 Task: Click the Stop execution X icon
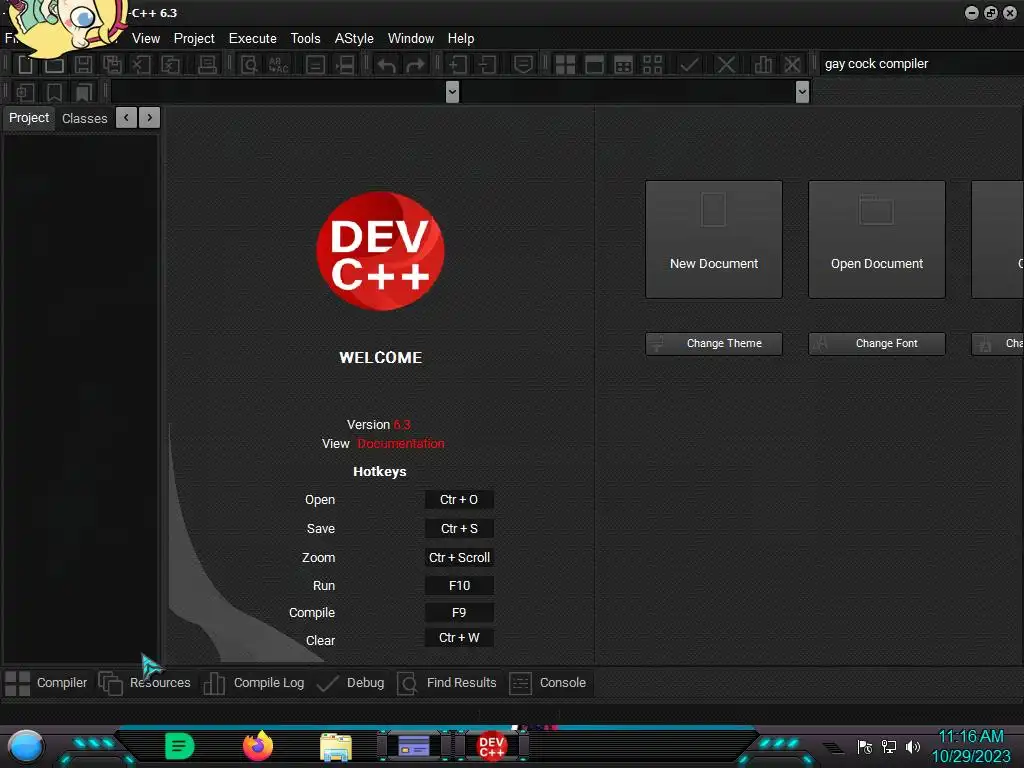tap(726, 65)
